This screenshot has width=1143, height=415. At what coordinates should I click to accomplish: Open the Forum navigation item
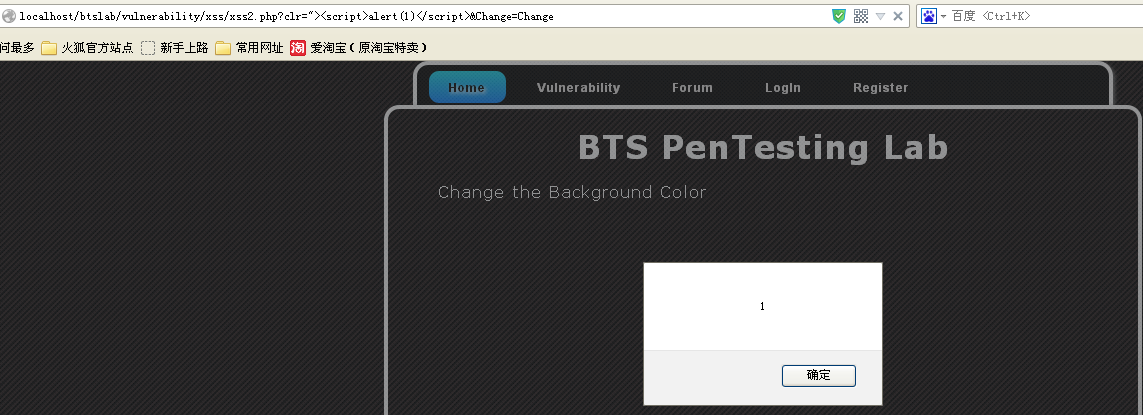point(693,88)
